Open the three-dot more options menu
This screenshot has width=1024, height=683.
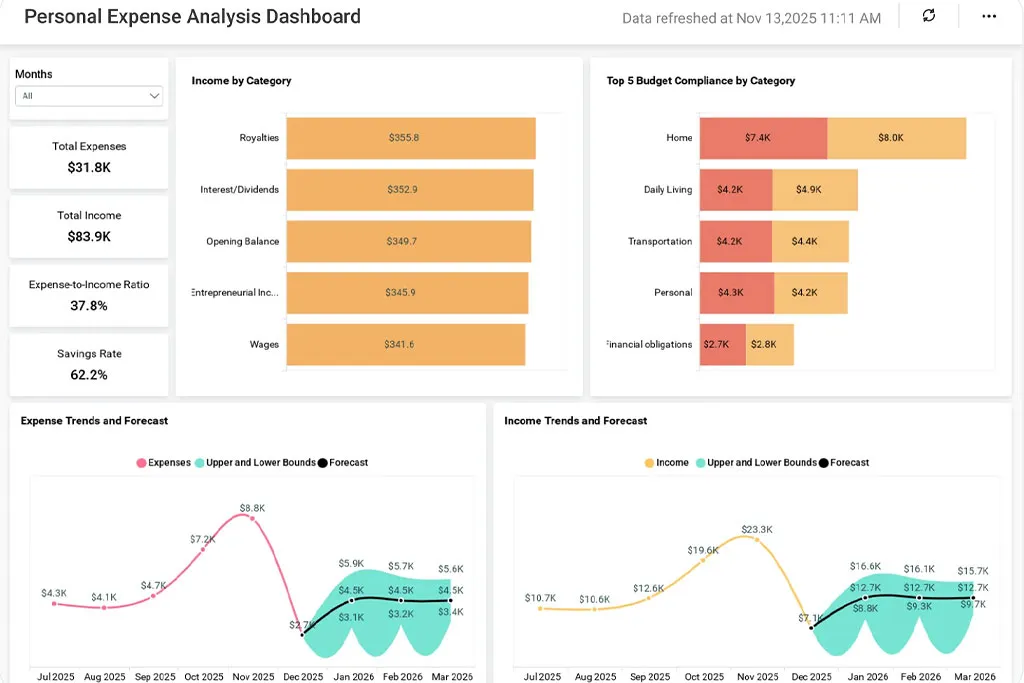[x=989, y=16]
